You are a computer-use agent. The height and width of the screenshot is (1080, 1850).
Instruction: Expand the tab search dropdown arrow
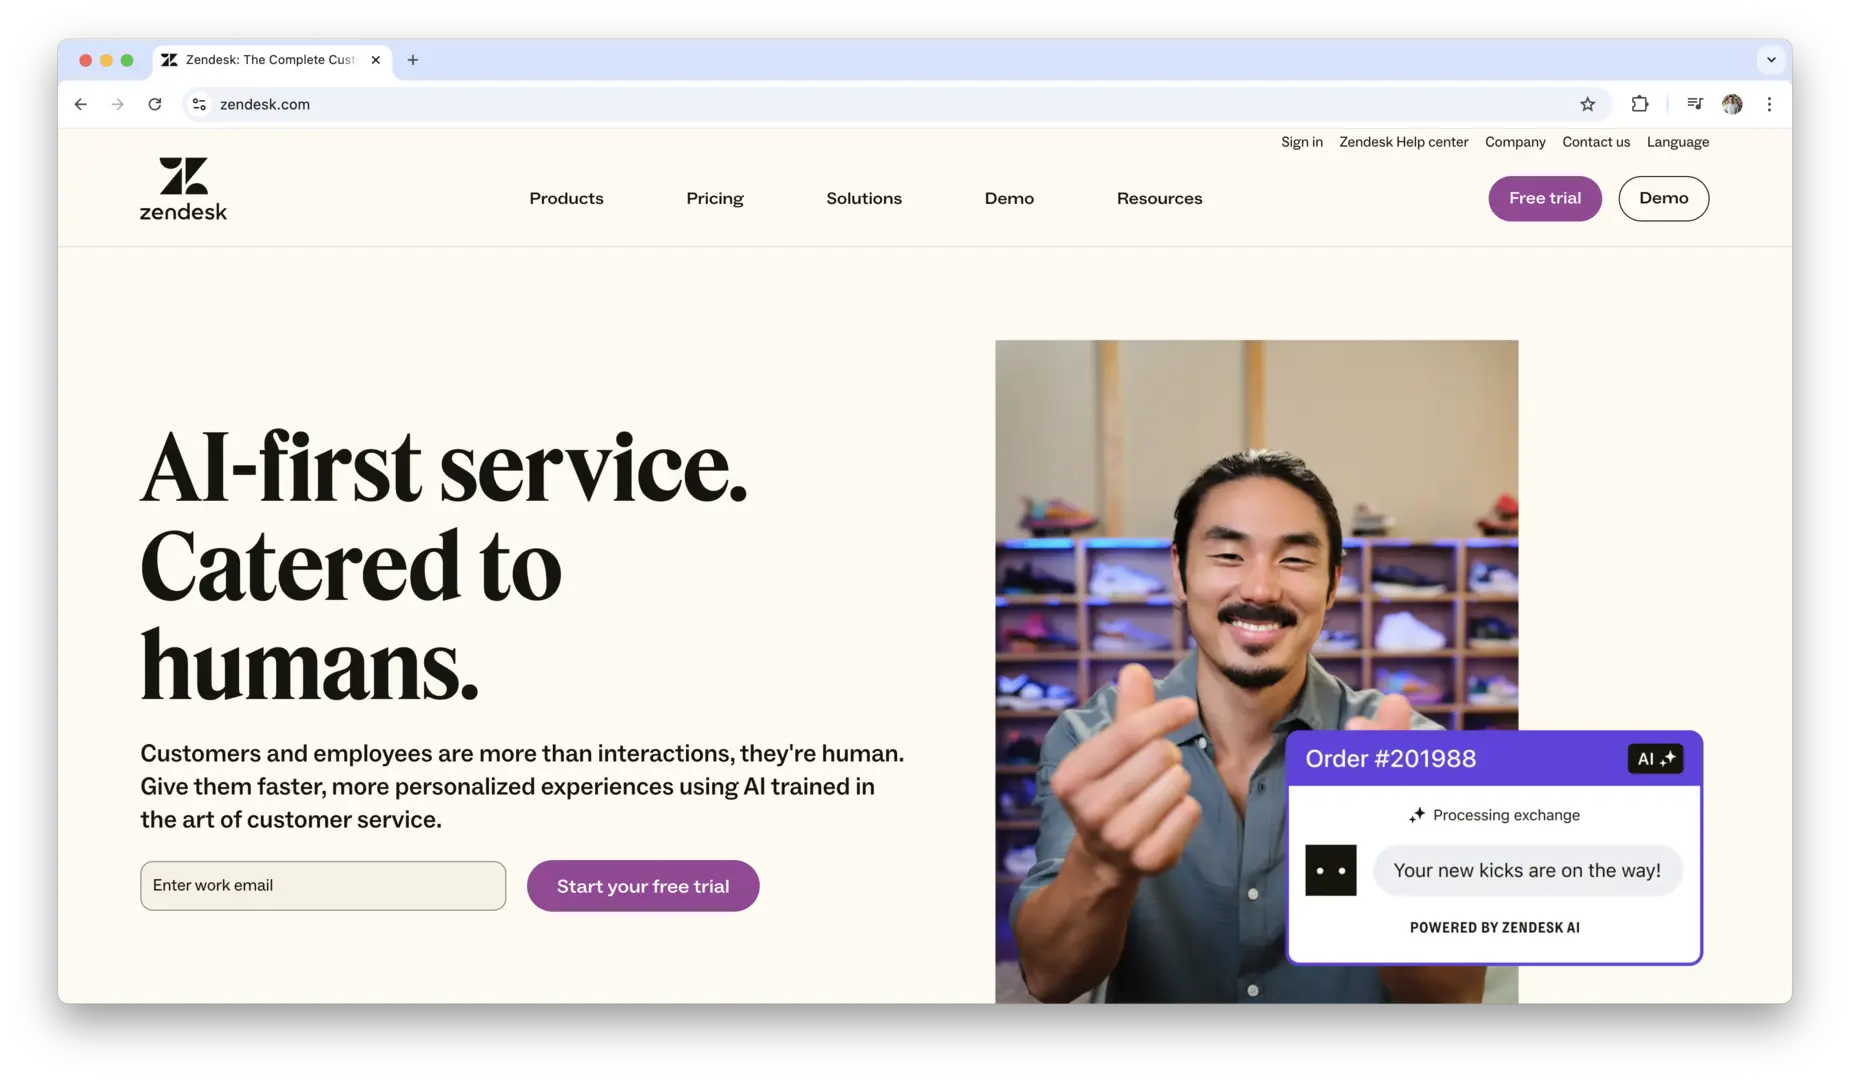pyautogui.click(x=1771, y=60)
